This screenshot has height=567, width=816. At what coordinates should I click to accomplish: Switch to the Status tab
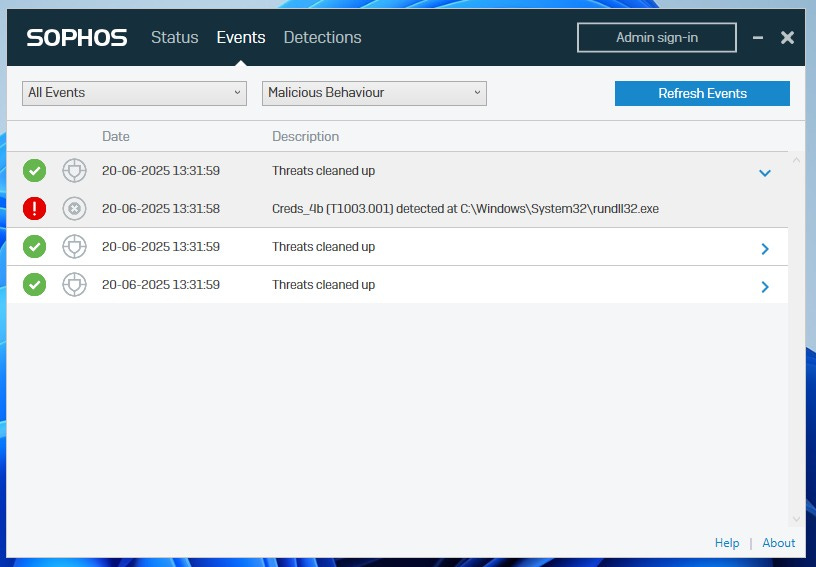[x=174, y=37]
